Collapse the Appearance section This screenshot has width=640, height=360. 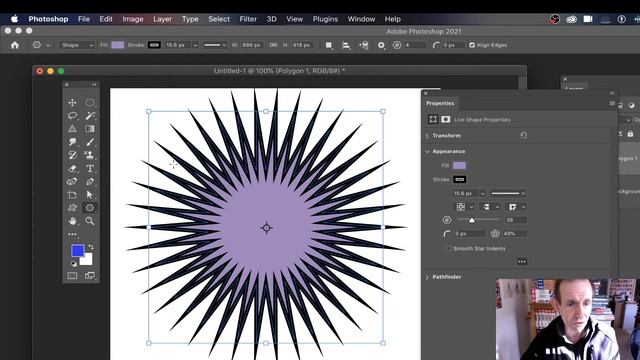[x=427, y=151]
